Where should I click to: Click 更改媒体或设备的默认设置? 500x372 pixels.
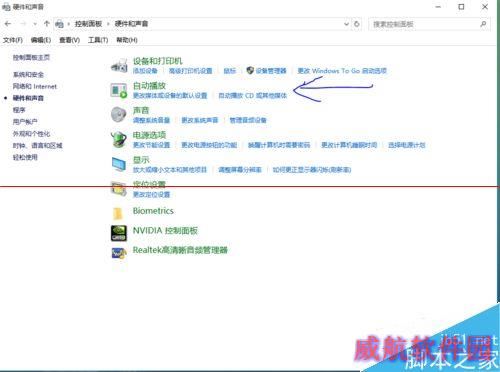170,95
